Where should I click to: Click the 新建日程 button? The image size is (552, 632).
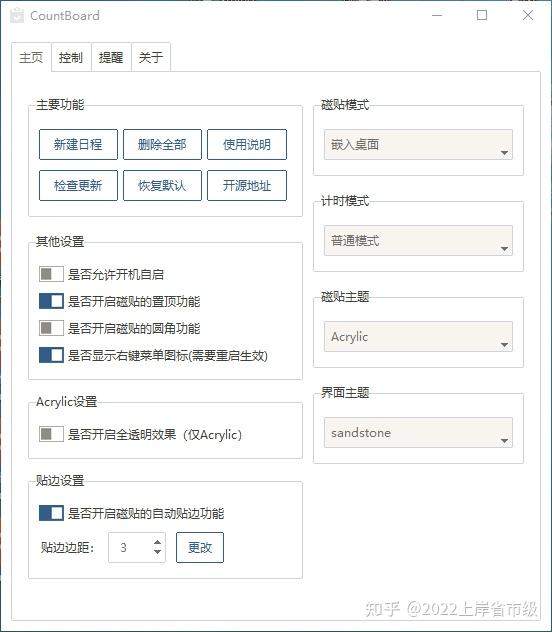pos(78,144)
